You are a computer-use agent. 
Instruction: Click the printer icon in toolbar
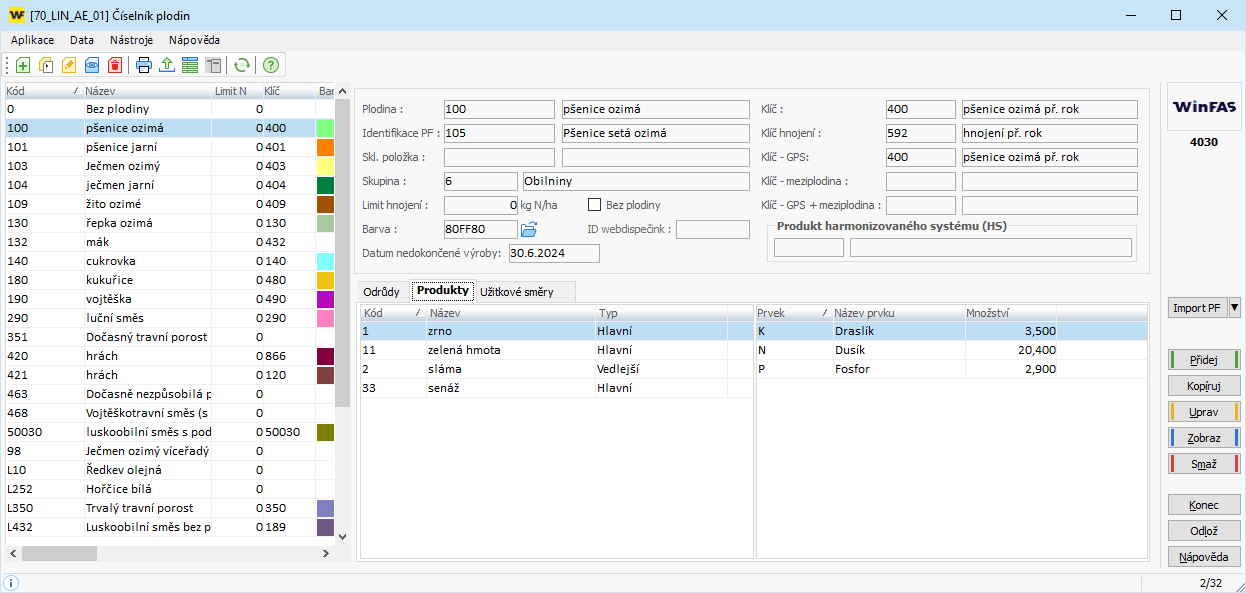pos(144,65)
